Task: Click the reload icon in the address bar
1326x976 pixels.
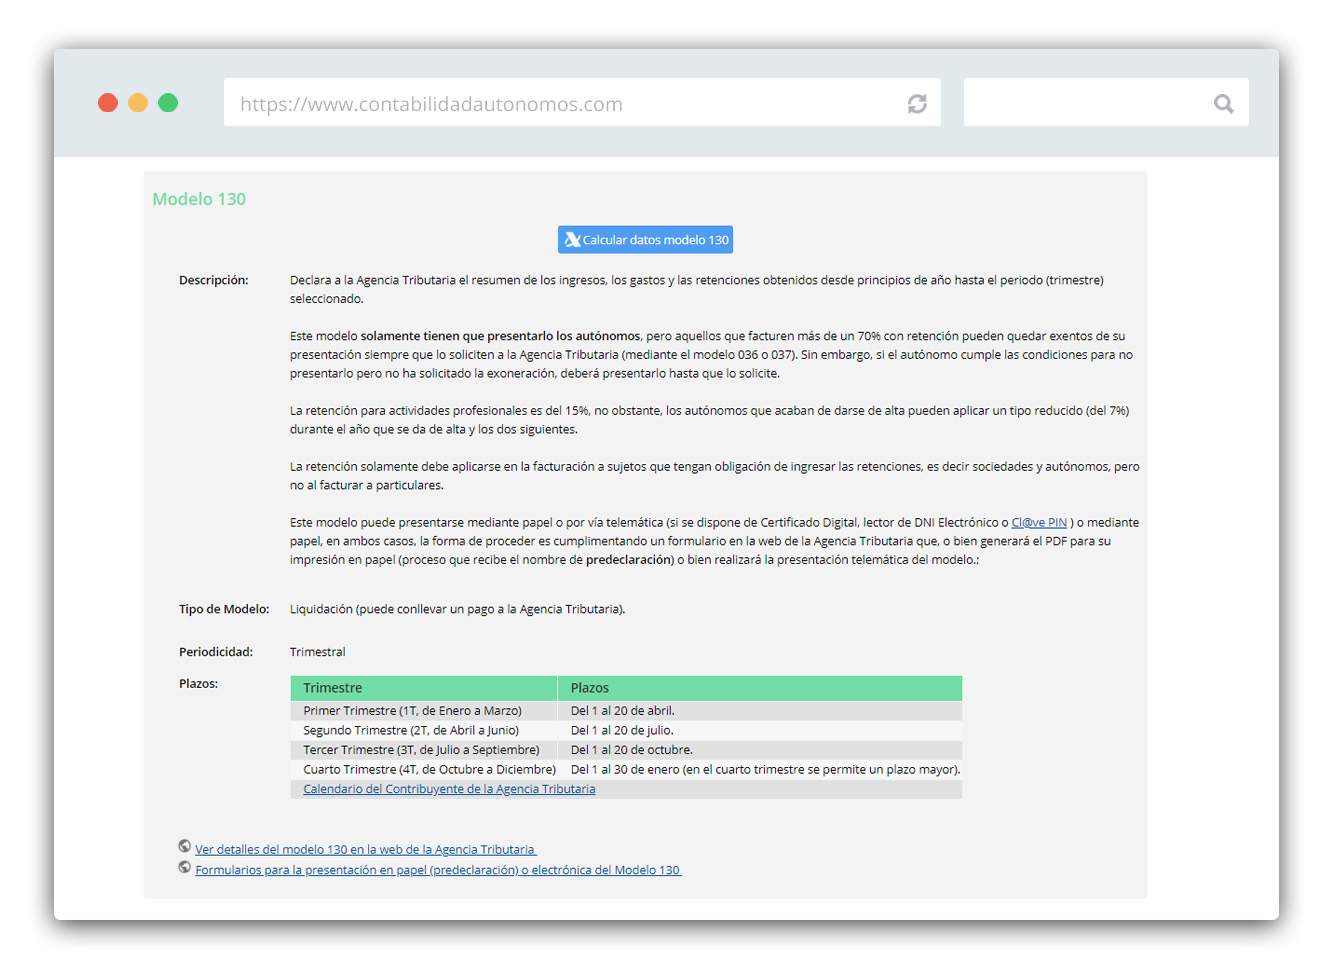Action: 916,104
